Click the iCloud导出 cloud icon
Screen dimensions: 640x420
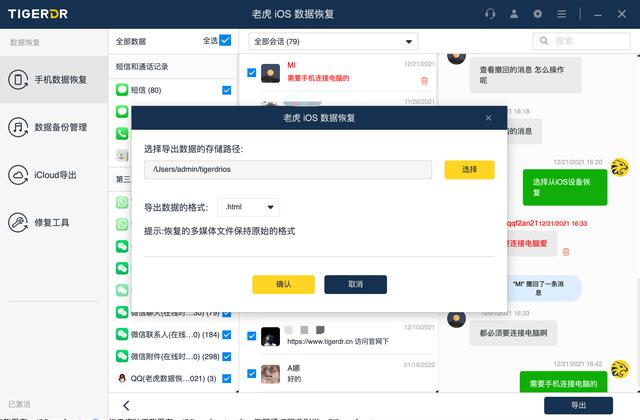coord(18,175)
